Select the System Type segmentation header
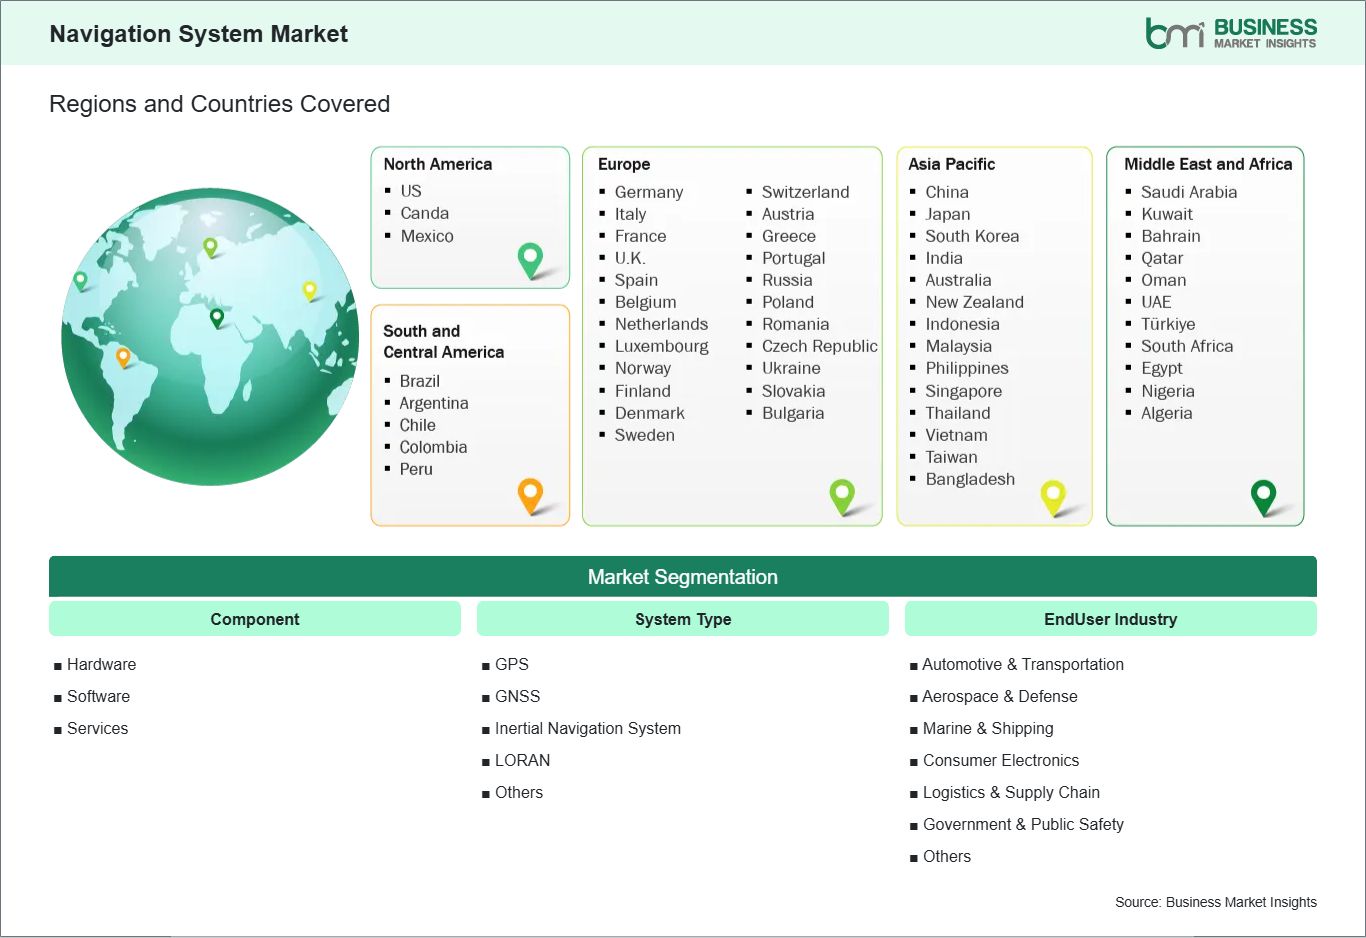 click(x=683, y=619)
